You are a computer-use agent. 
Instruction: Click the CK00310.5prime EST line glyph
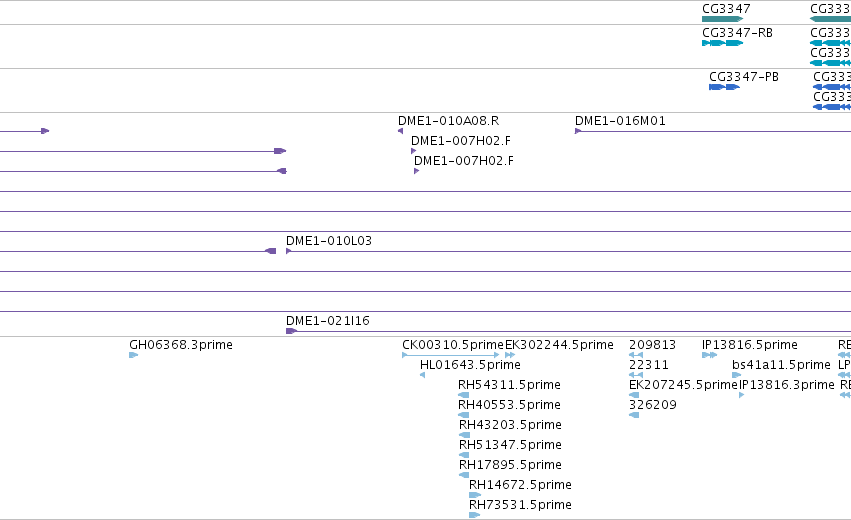(x=450, y=355)
